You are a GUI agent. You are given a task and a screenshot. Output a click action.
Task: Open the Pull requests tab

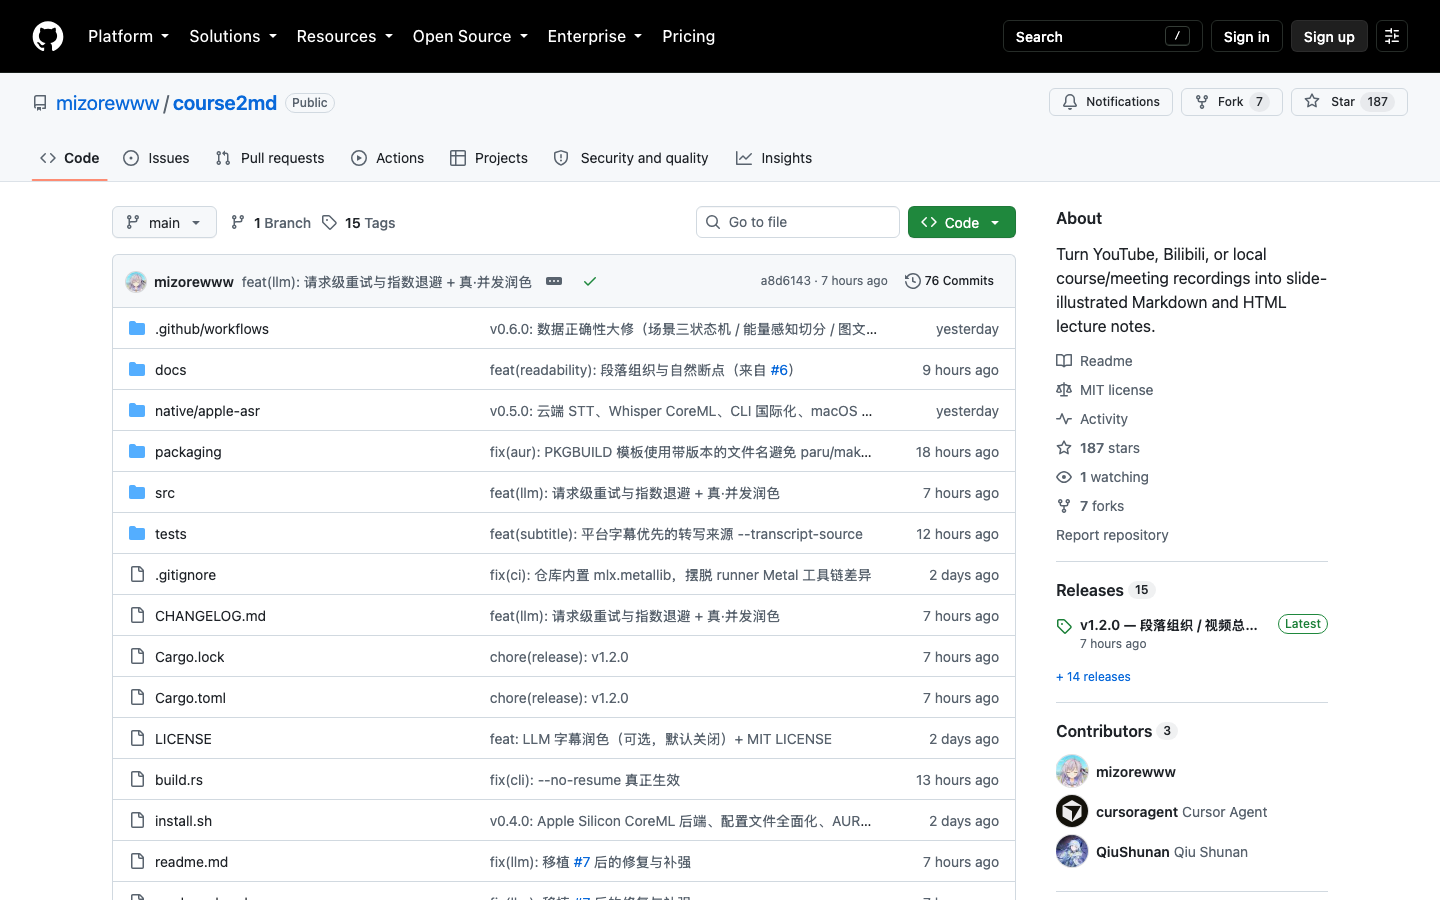270,158
